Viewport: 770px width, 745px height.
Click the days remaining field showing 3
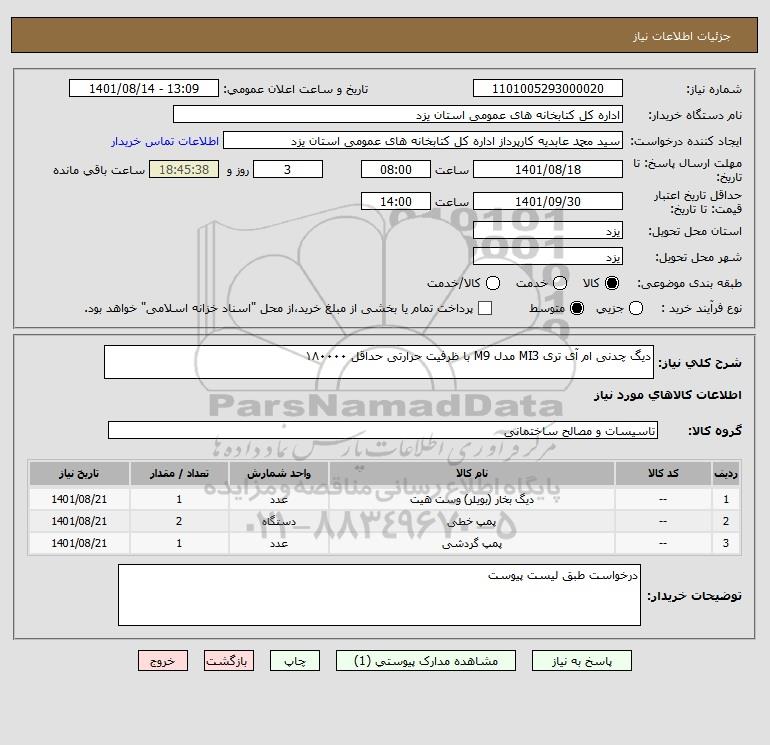coord(288,169)
